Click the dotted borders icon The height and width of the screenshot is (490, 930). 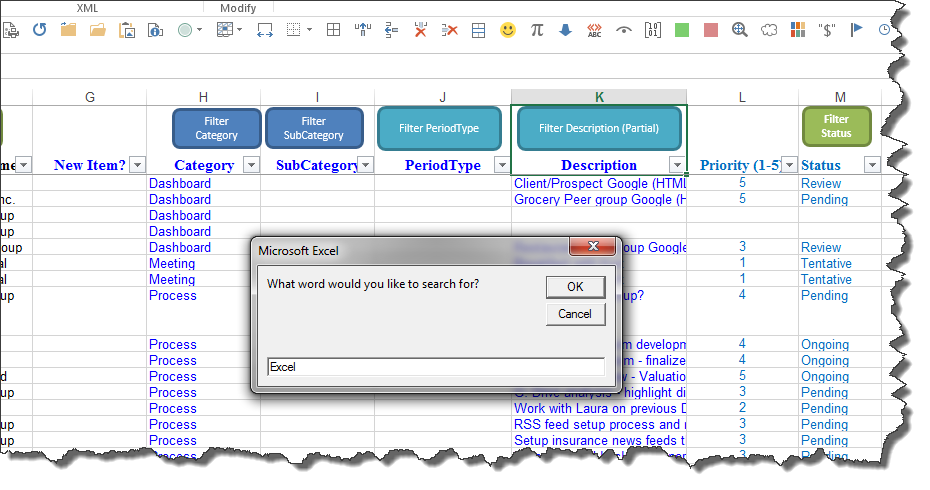tap(294, 30)
